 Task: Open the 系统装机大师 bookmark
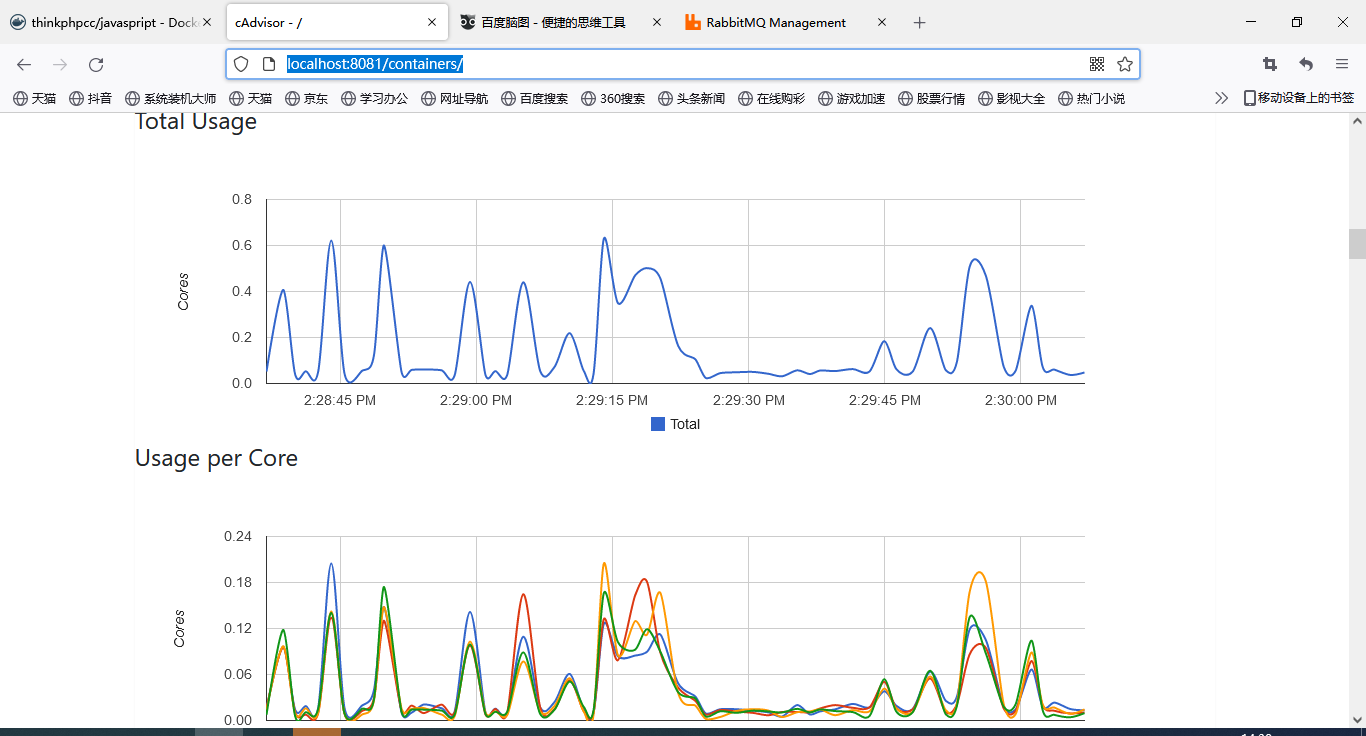(171, 98)
